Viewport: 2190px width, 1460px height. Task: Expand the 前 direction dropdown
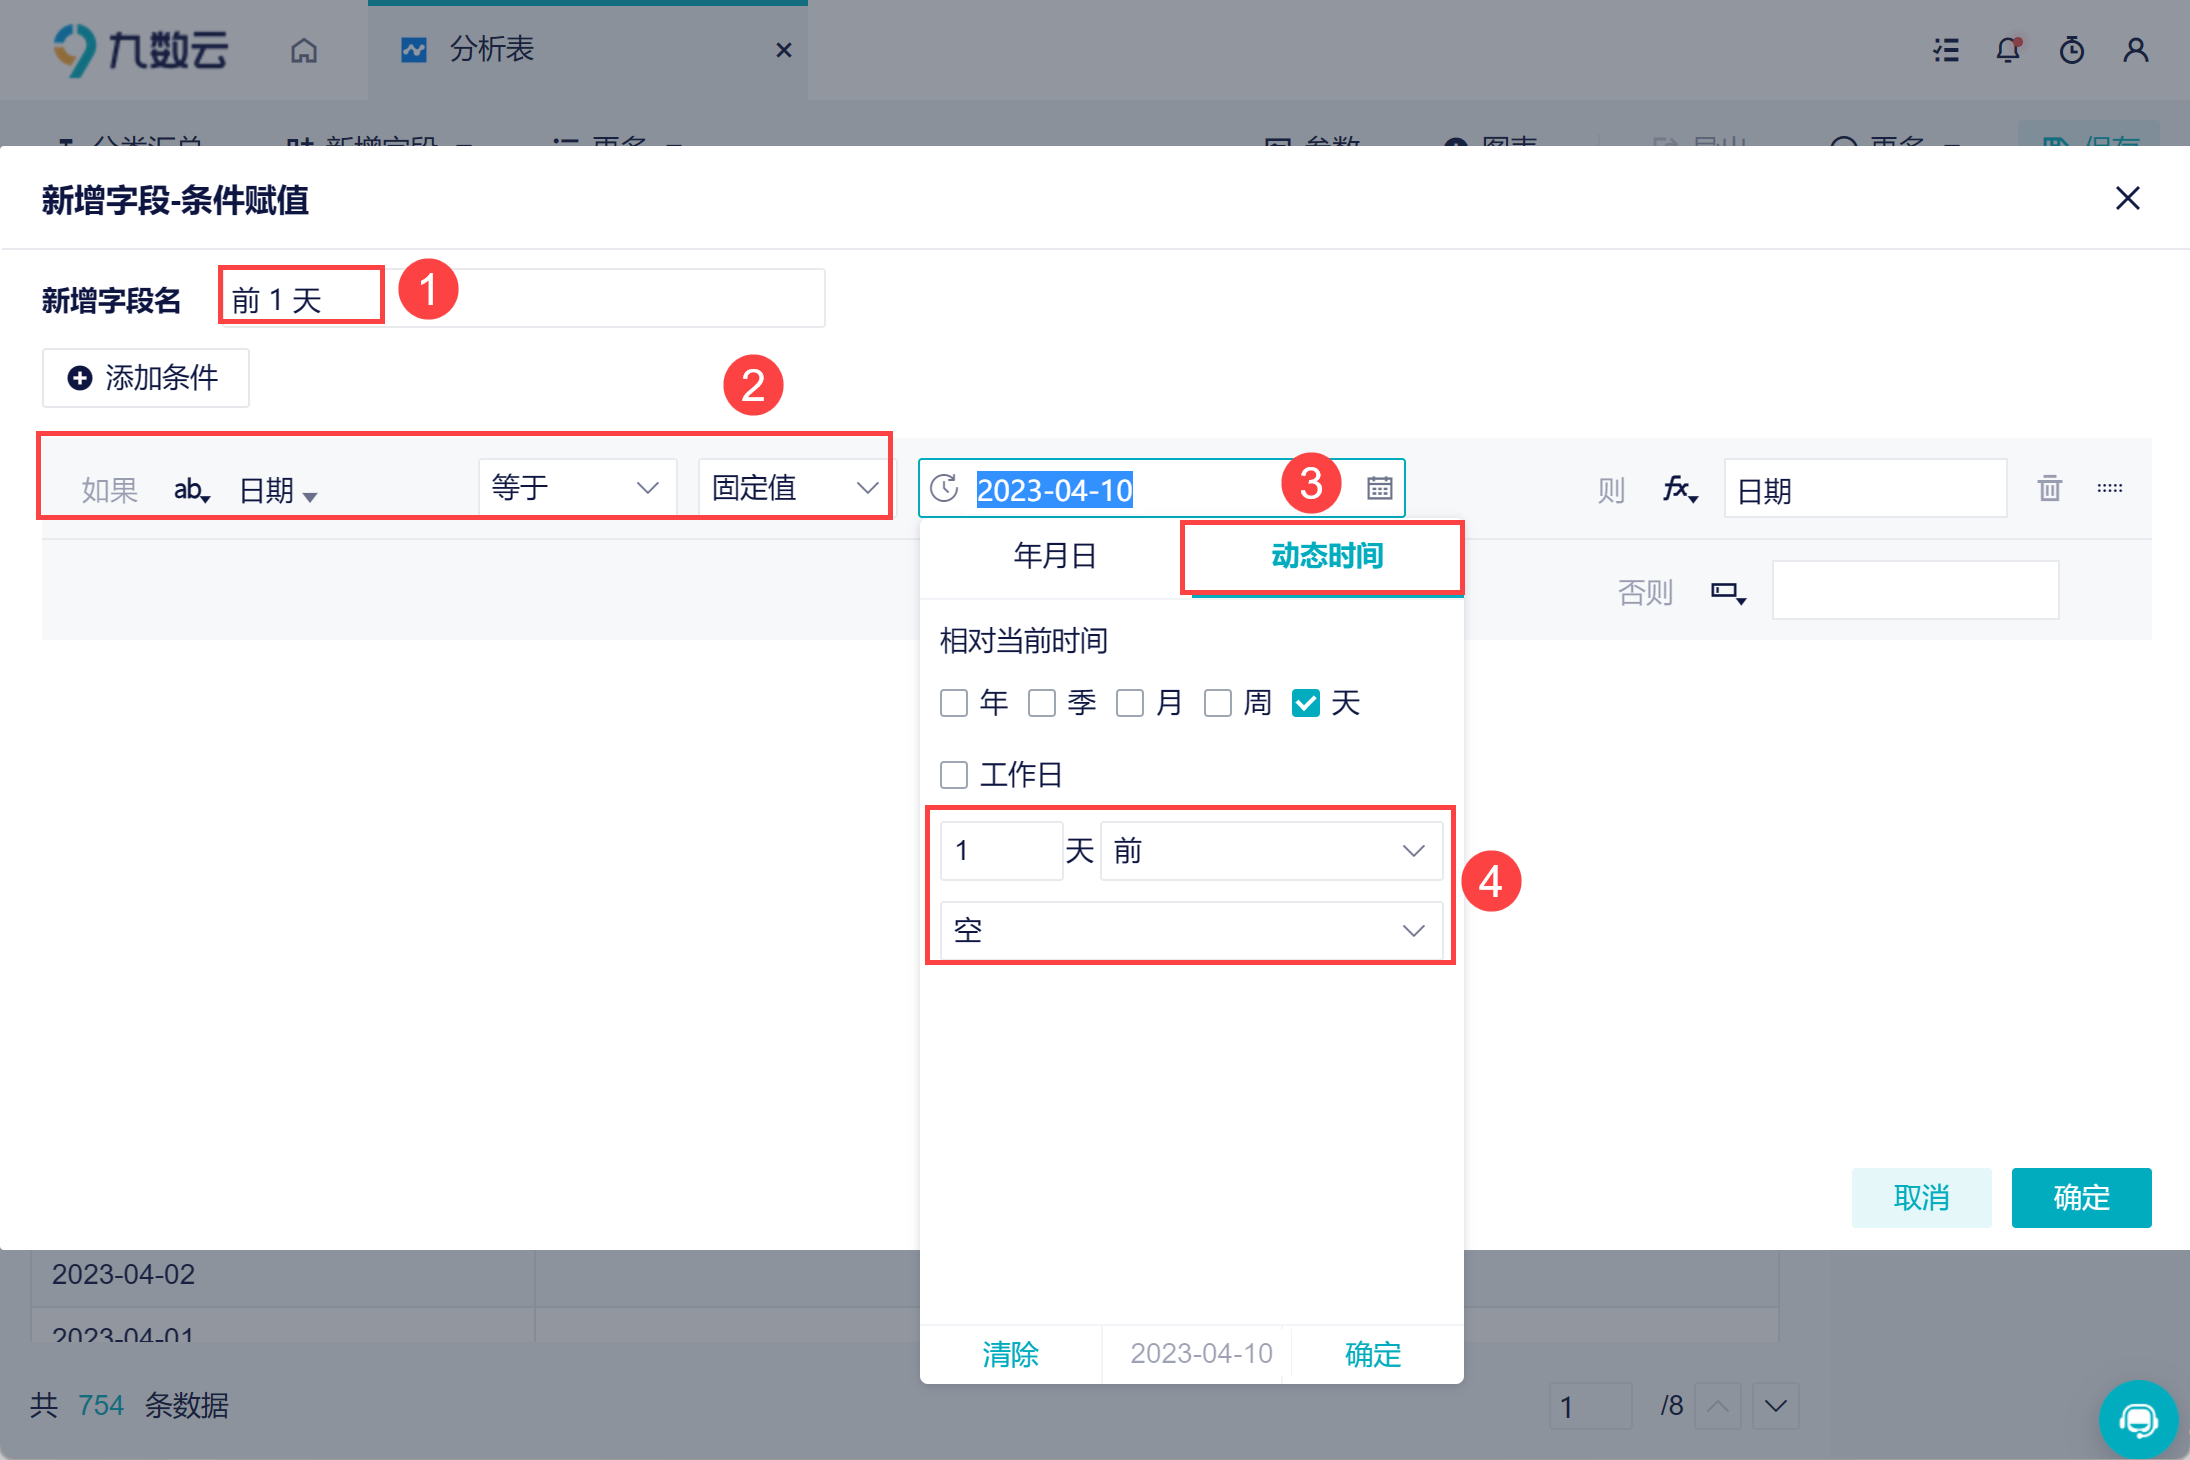tap(1270, 851)
